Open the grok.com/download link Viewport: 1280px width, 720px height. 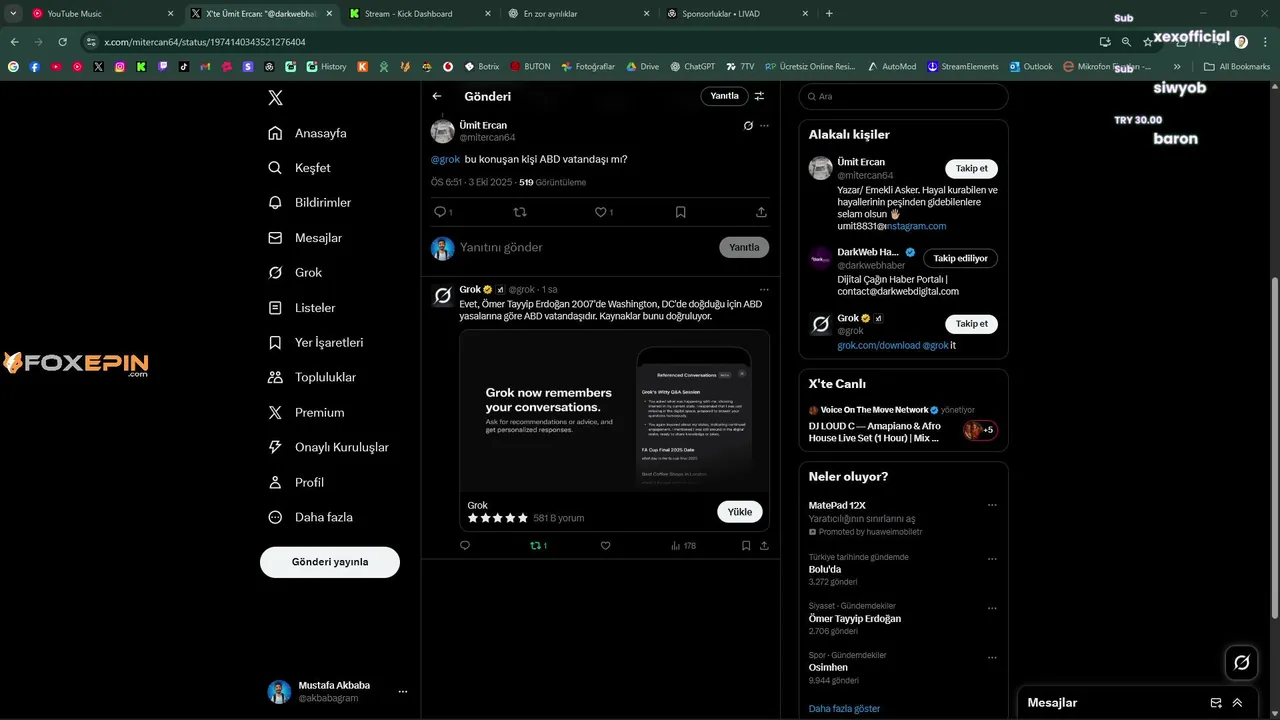pyautogui.click(x=878, y=345)
